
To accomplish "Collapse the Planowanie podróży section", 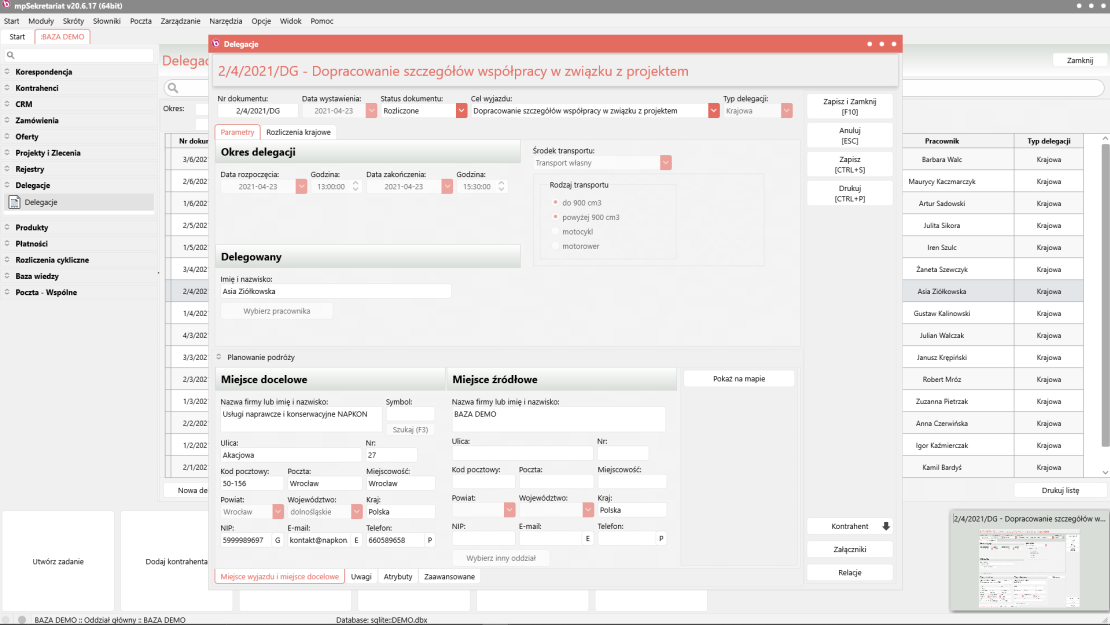I will [x=219, y=357].
